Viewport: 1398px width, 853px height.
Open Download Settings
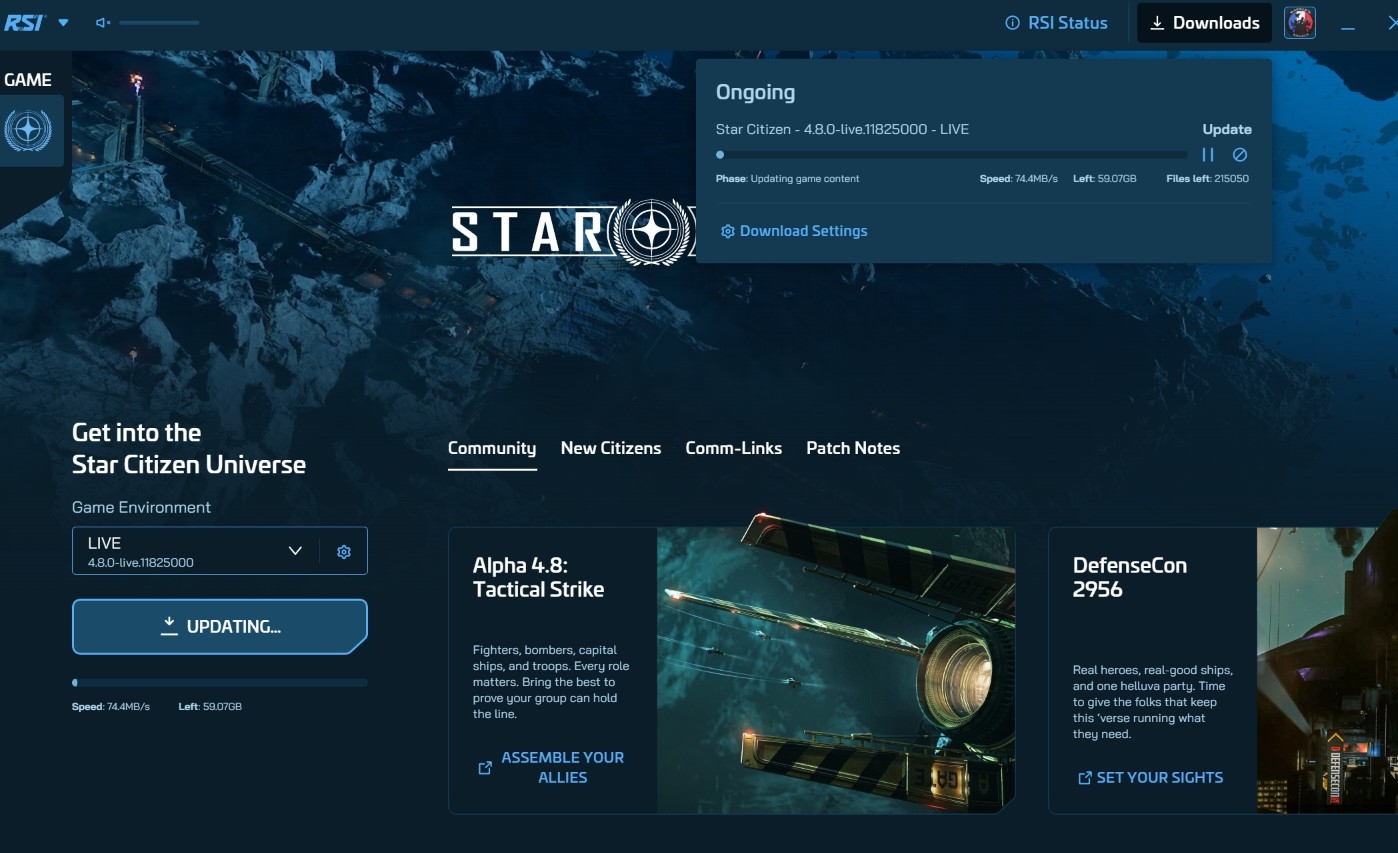click(794, 231)
